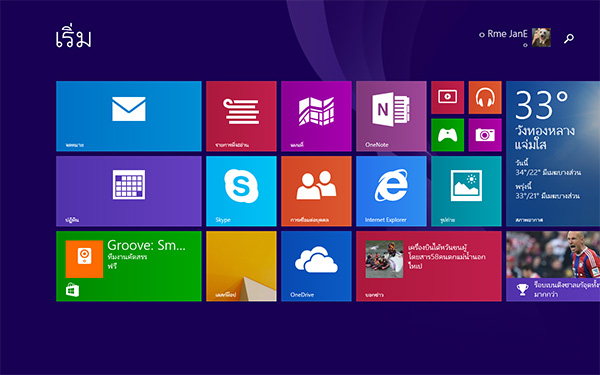Open the Reading List tile
The height and width of the screenshot is (375, 600).
[x=241, y=116]
